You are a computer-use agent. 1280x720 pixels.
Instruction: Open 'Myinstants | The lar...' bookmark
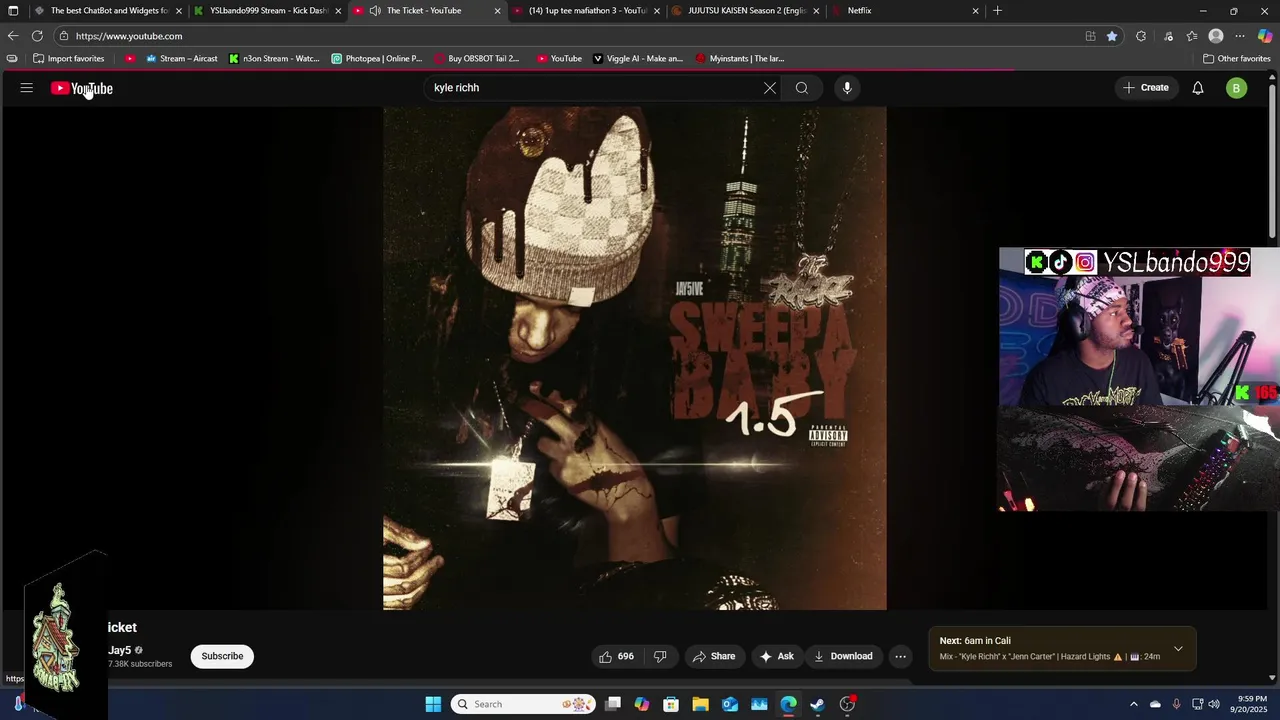740,59
